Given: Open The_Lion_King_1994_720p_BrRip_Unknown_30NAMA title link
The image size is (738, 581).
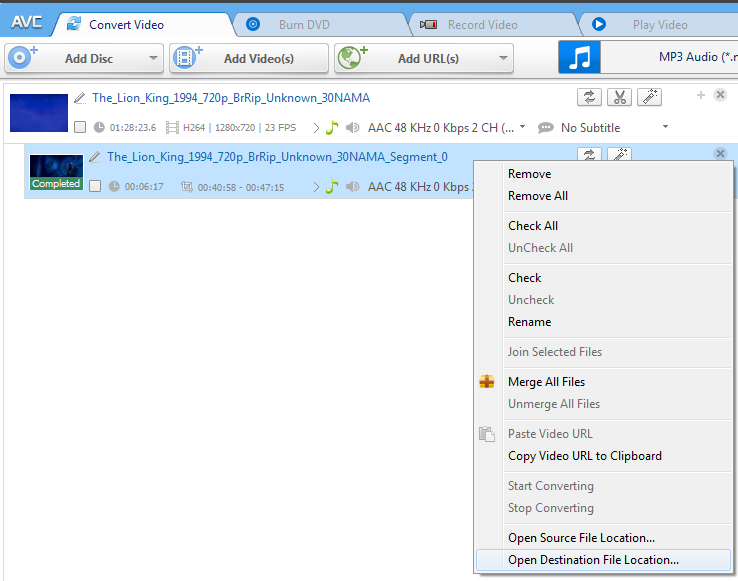Looking at the screenshot, I should pos(231,98).
